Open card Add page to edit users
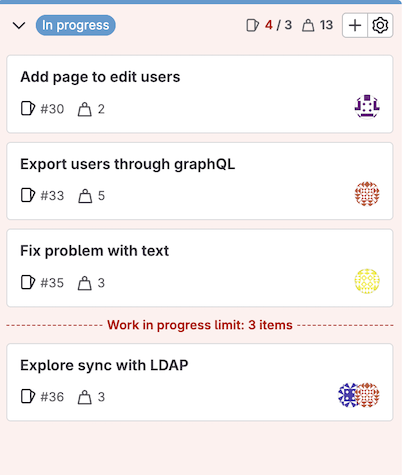405x475 pixels. 200,94
